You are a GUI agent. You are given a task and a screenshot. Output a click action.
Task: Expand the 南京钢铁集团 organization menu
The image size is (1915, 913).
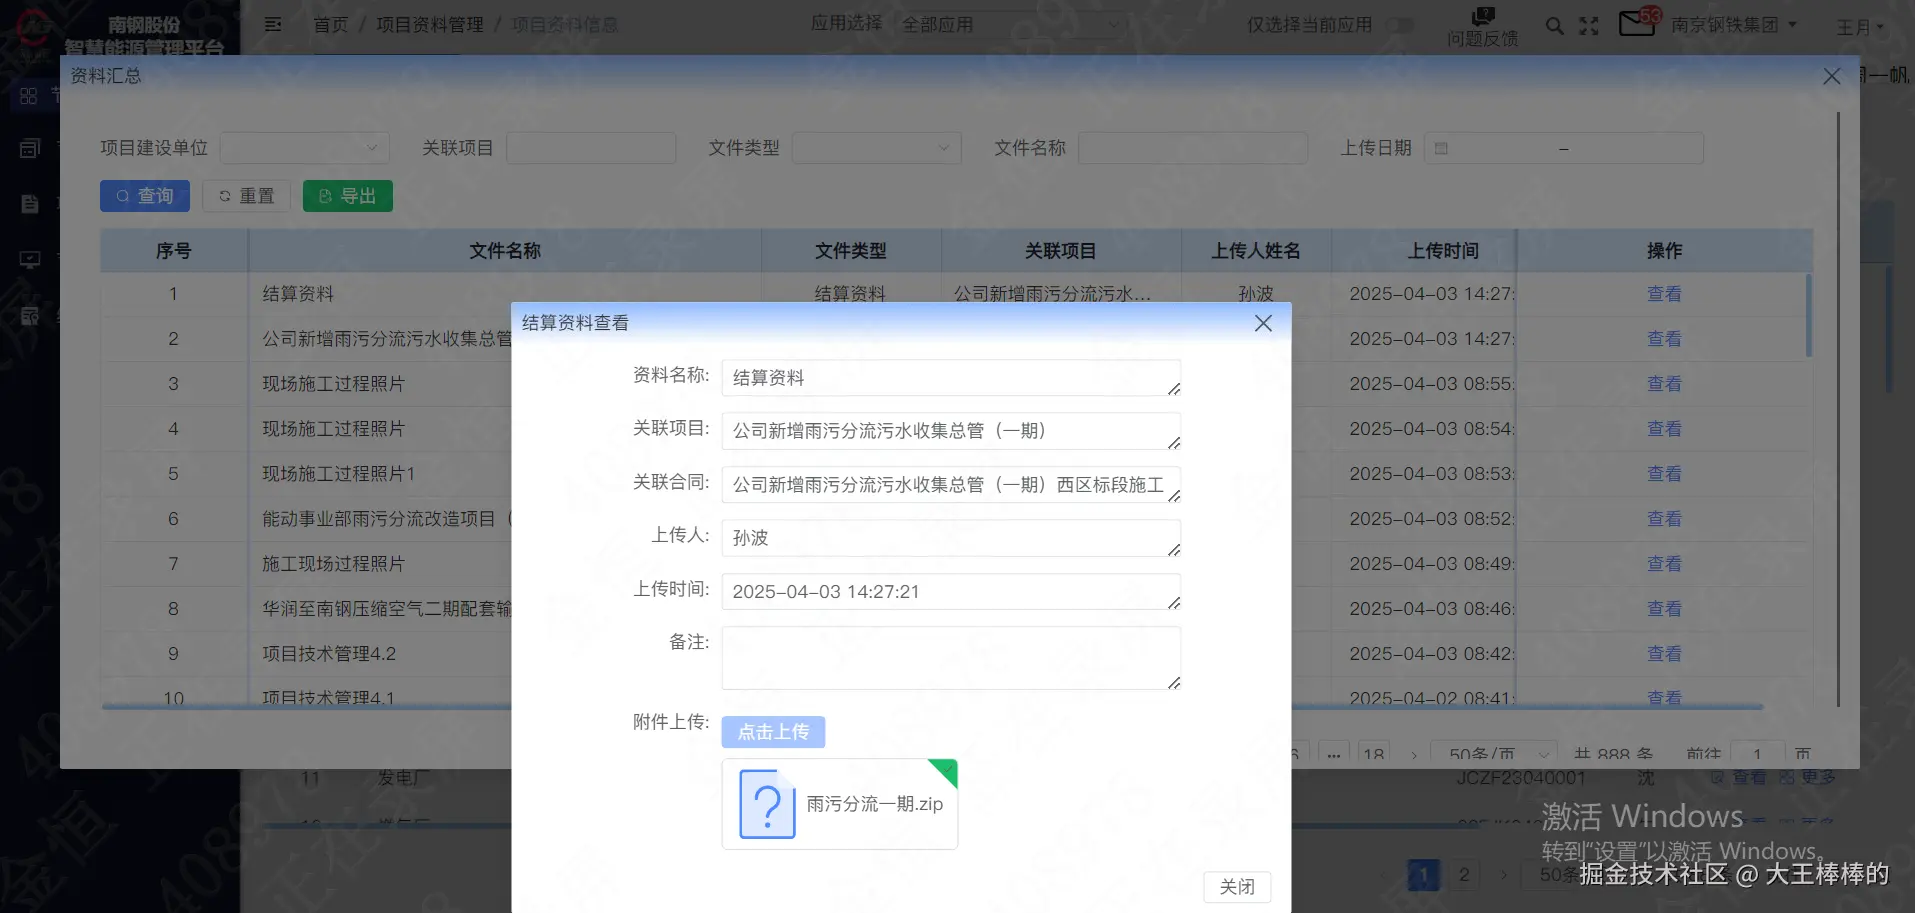1734,24
